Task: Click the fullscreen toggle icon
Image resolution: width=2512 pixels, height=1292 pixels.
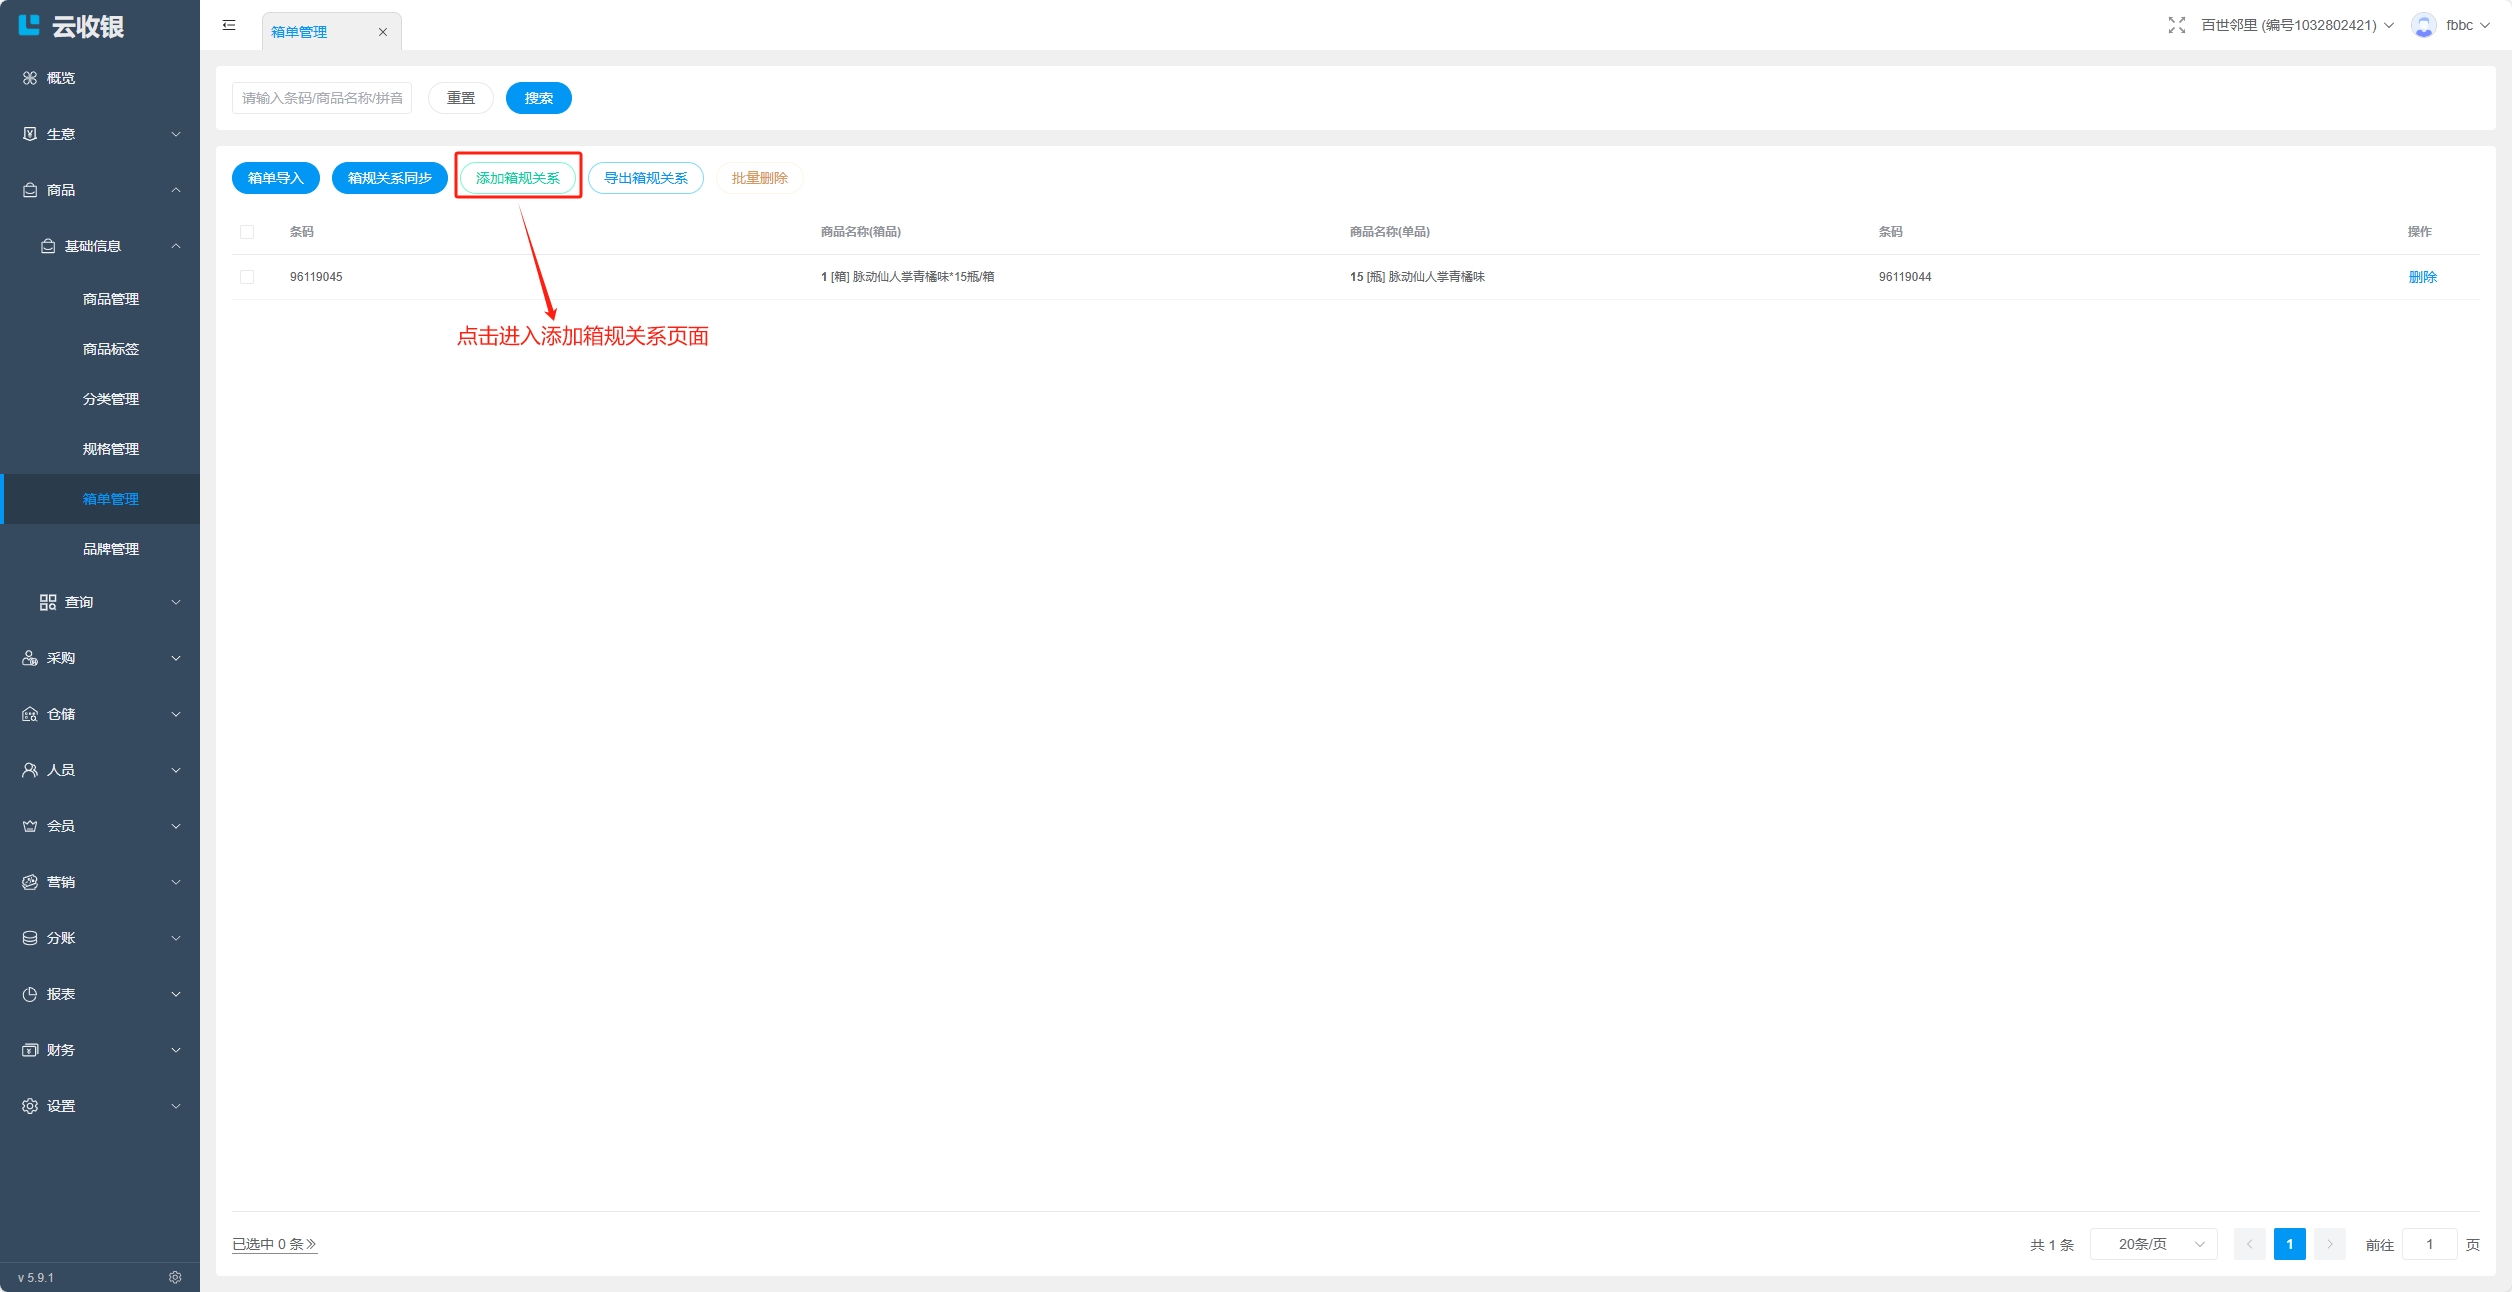Action: (x=2176, y=25)
